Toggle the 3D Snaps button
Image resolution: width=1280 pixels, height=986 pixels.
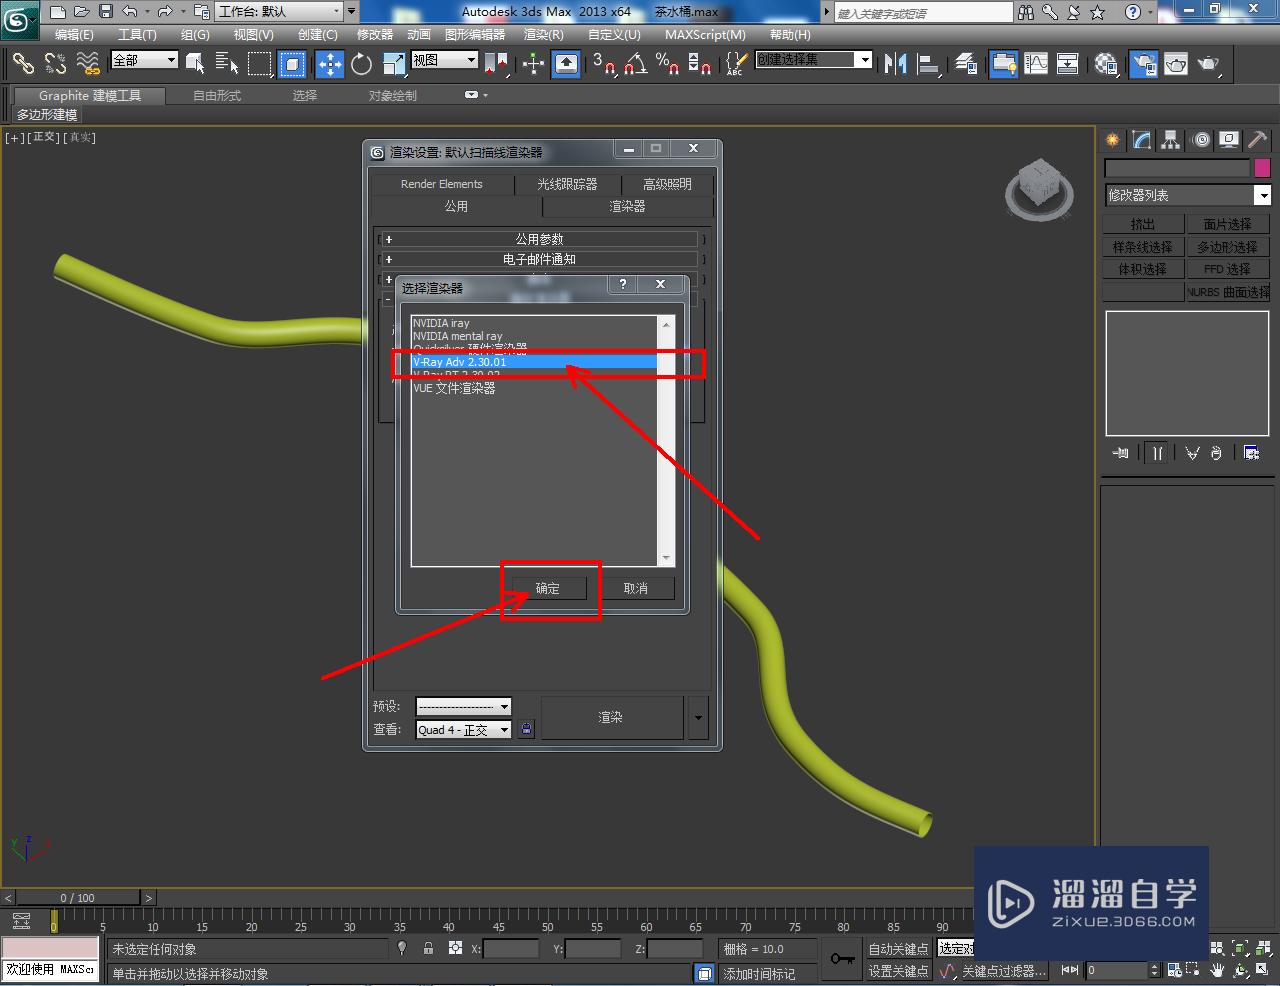pyautogui.click(x=603, y=64)
